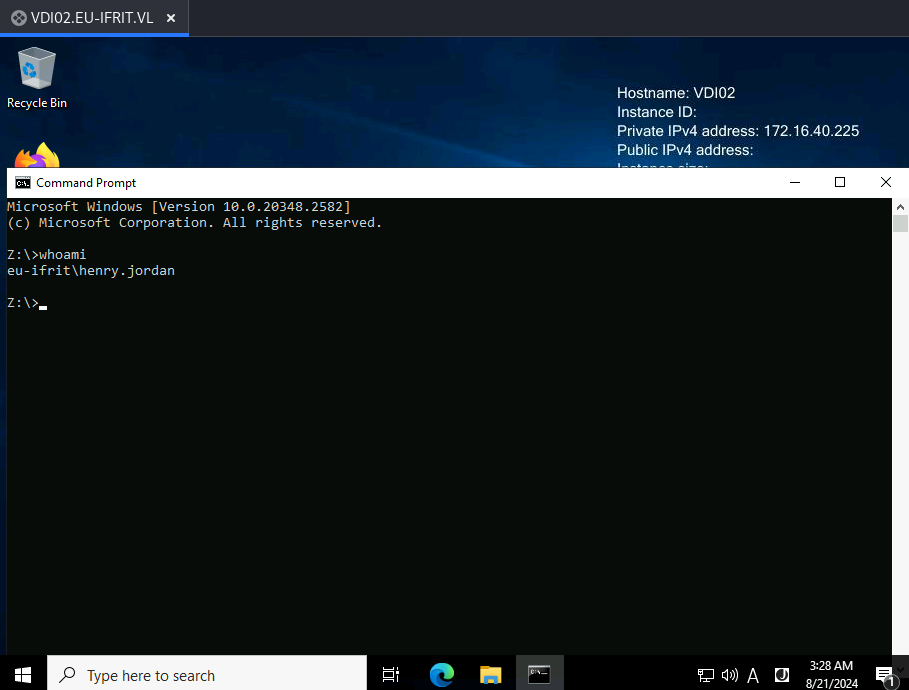This screenshot has height=690, width=909.
Task: Switch to the VDI02.EU-IFRIT.VL tab
Action: (x=92, y=18)
